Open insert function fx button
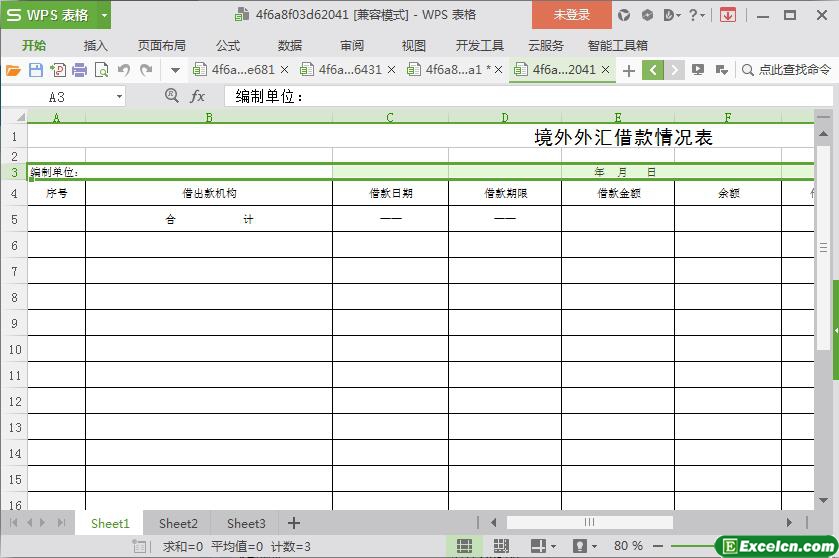This screenshot has width=839, height=558. 197,96
